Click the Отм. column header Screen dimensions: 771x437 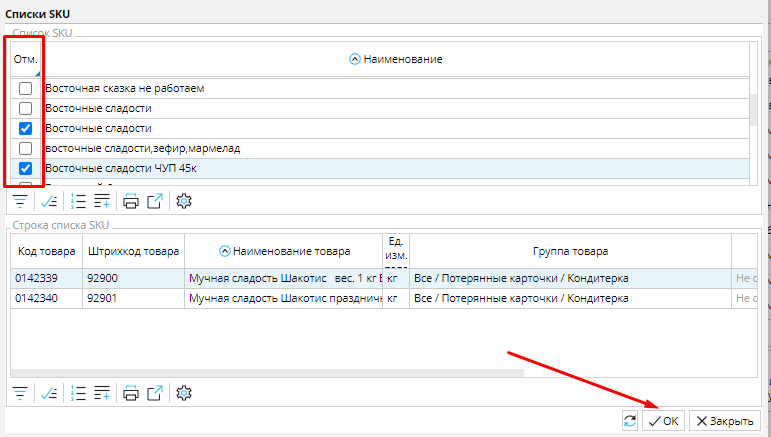[x=25, y=60]
